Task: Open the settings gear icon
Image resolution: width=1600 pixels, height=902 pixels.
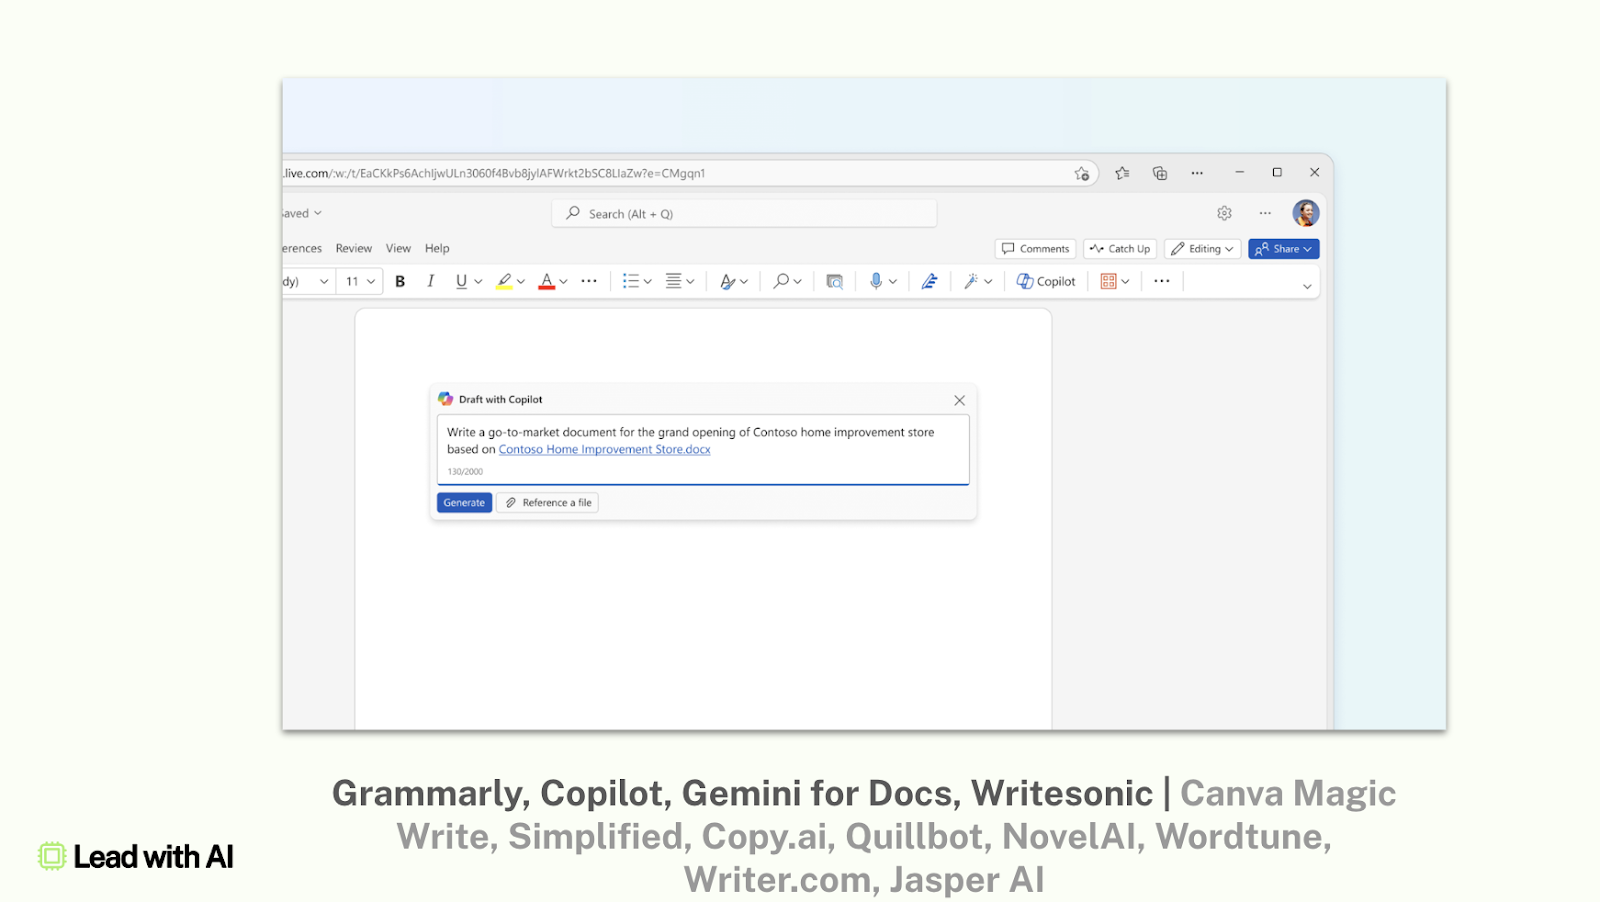Action: (1224, 213)
